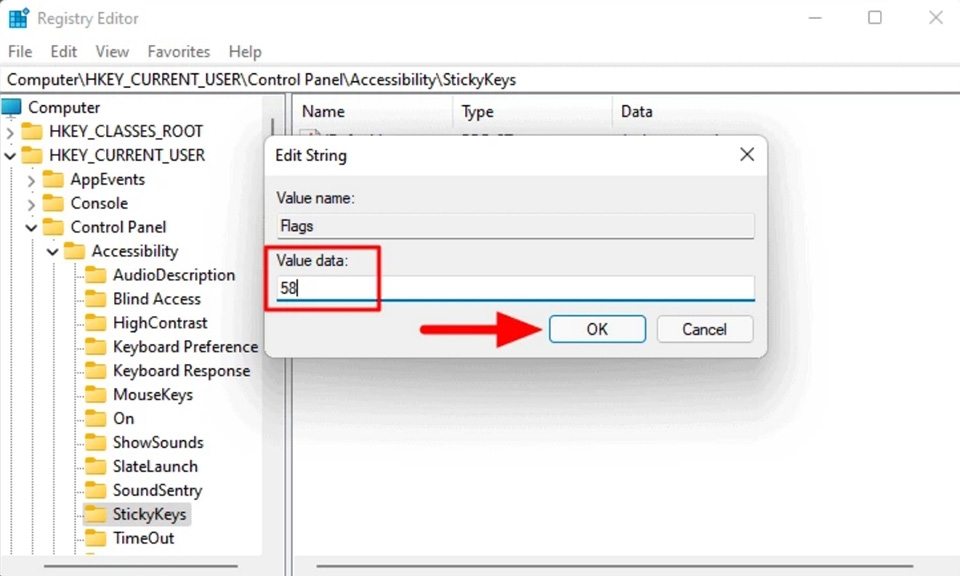The height and width of the screenshot is (576, 960).
Task: Click the Registry Editor app icon
Action: tap(18, 18)
